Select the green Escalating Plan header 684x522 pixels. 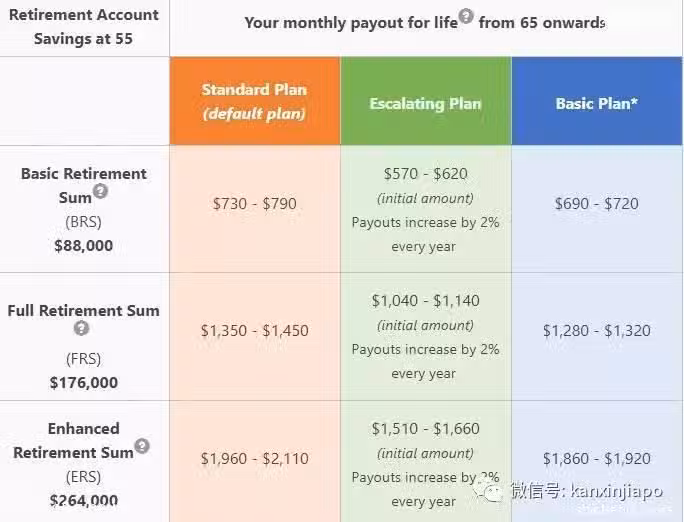coord(426,101)
